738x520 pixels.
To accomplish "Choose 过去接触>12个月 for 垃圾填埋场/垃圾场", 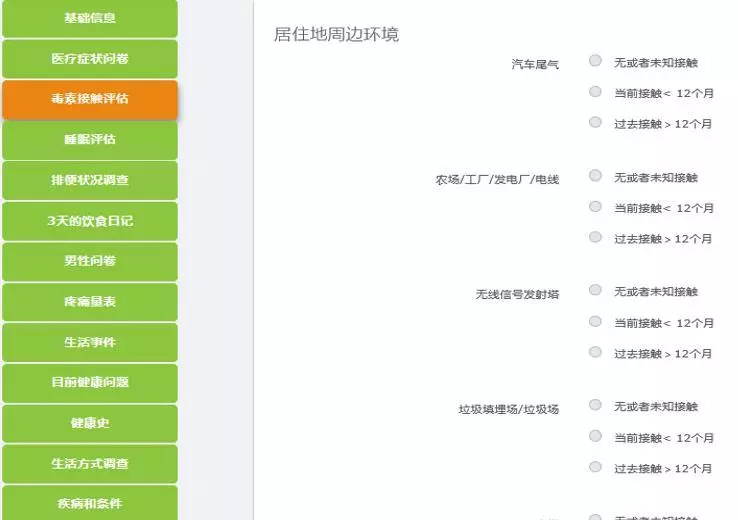I will 596,467.
